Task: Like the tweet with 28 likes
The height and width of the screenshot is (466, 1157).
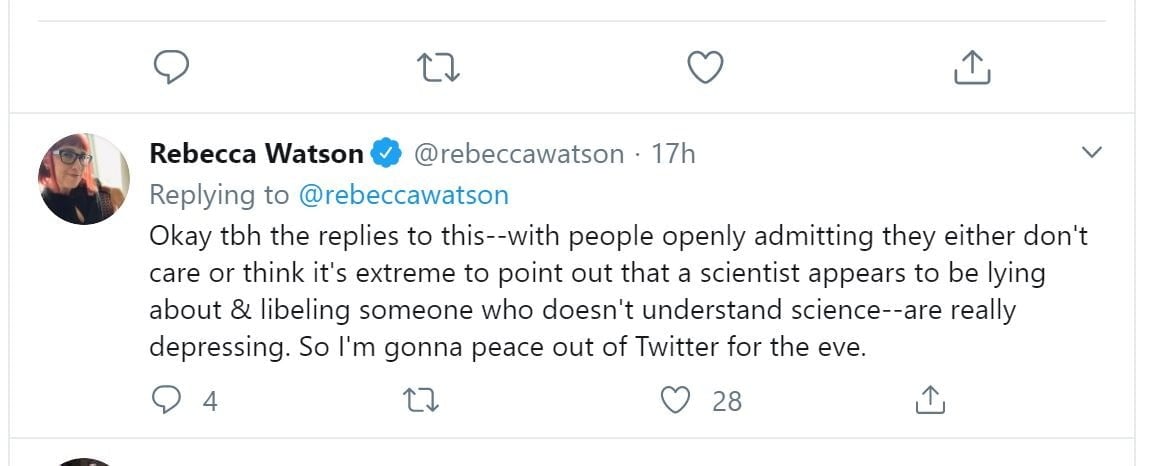Action: click(678, 400)
